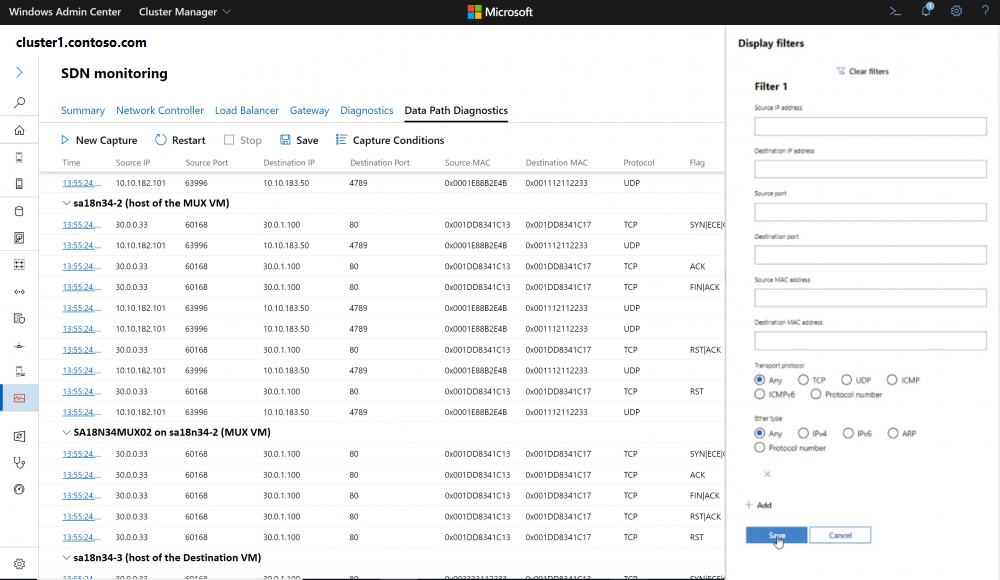
Task: Switch to the Diagnostics tab
Action: coord(367,110)
